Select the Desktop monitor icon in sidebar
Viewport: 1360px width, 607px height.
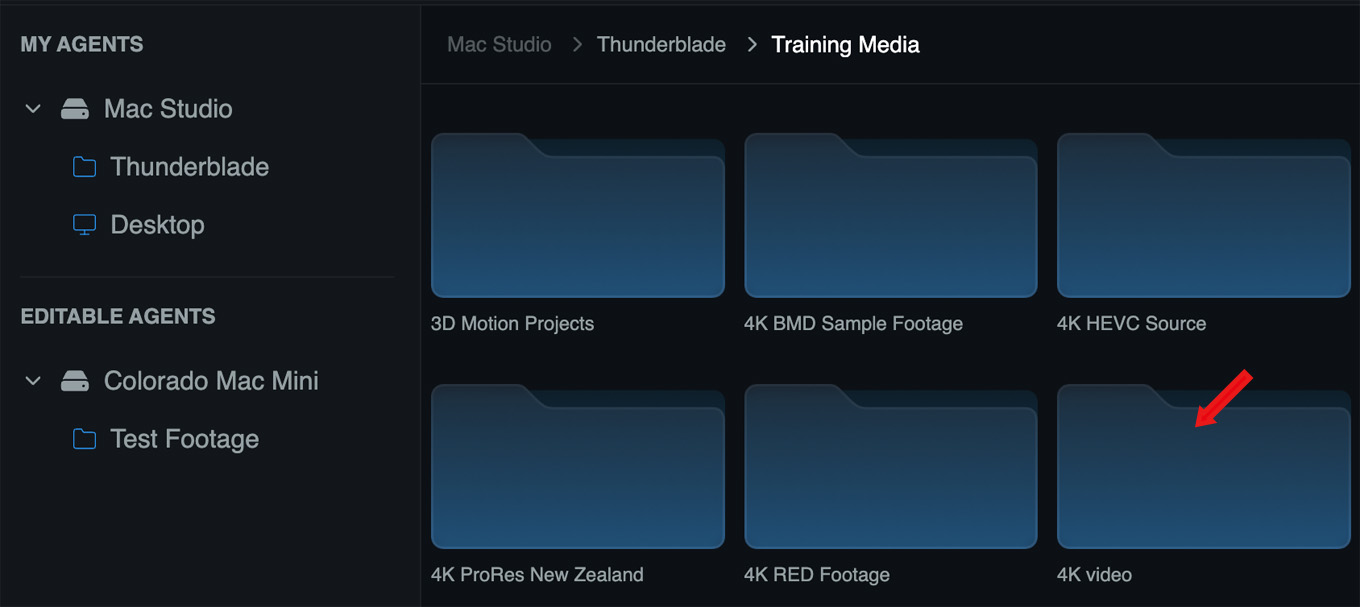tap(85, 225)
